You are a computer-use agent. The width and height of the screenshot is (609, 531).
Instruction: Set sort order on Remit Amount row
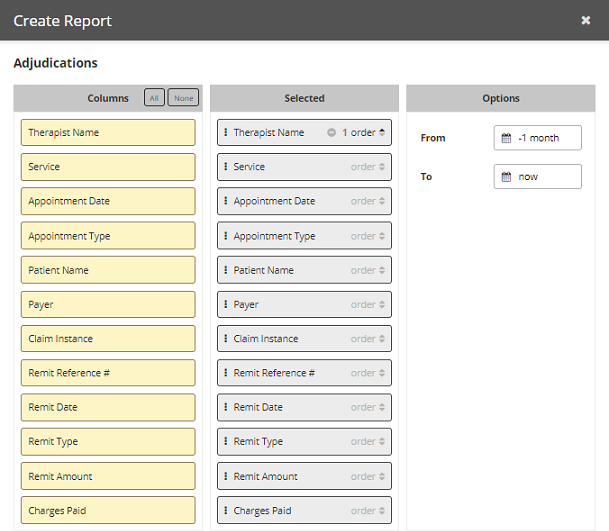pos(367,476)
